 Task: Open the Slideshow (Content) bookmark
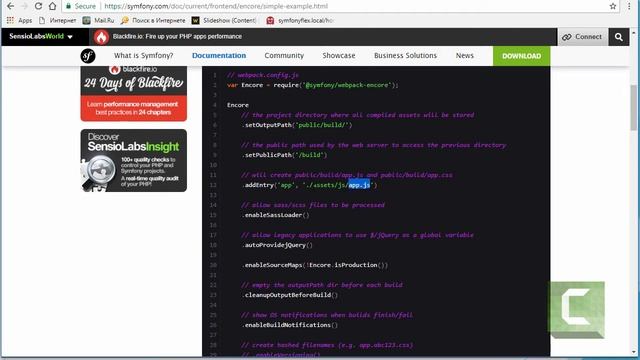coord(224,20)
